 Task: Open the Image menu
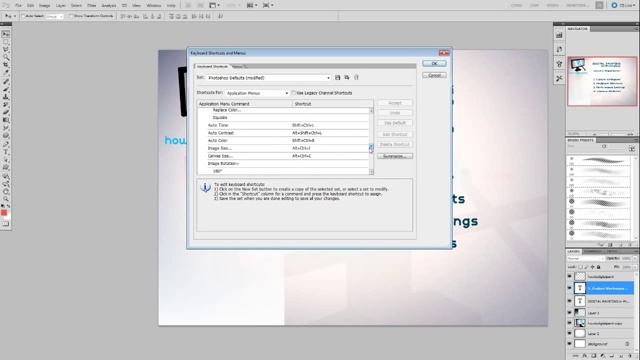[44, 6]
